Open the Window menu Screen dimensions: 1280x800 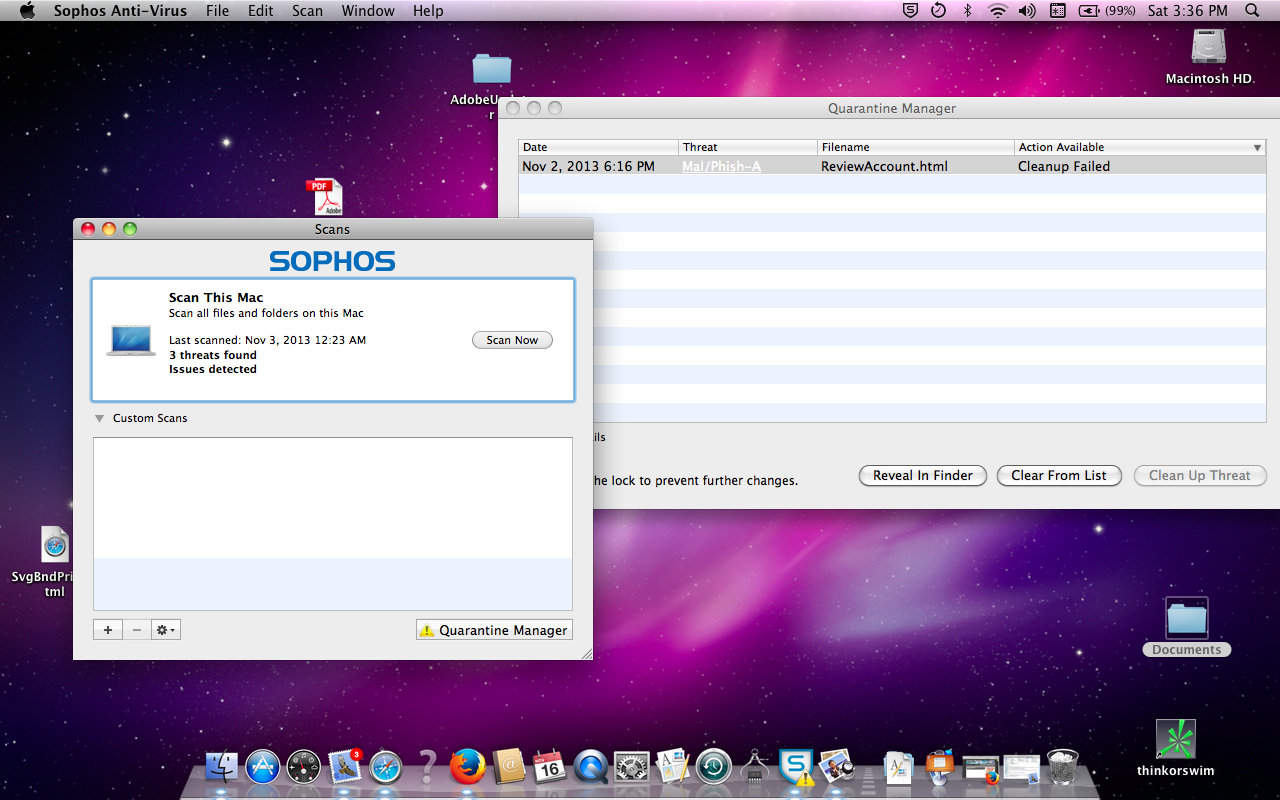click(x=368, y=11)
